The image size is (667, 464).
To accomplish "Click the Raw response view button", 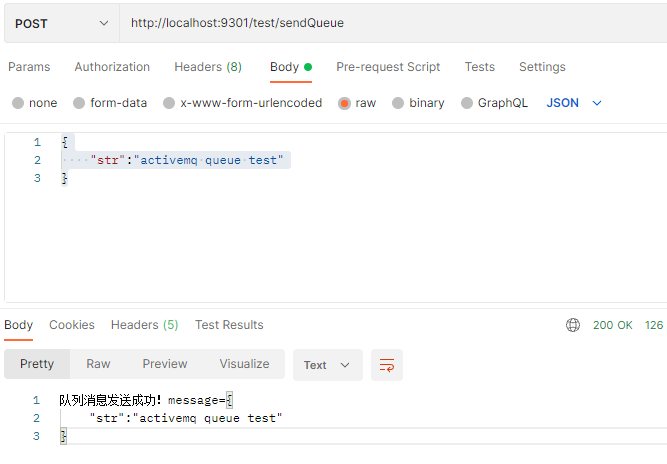I will [x=98, y=364].
